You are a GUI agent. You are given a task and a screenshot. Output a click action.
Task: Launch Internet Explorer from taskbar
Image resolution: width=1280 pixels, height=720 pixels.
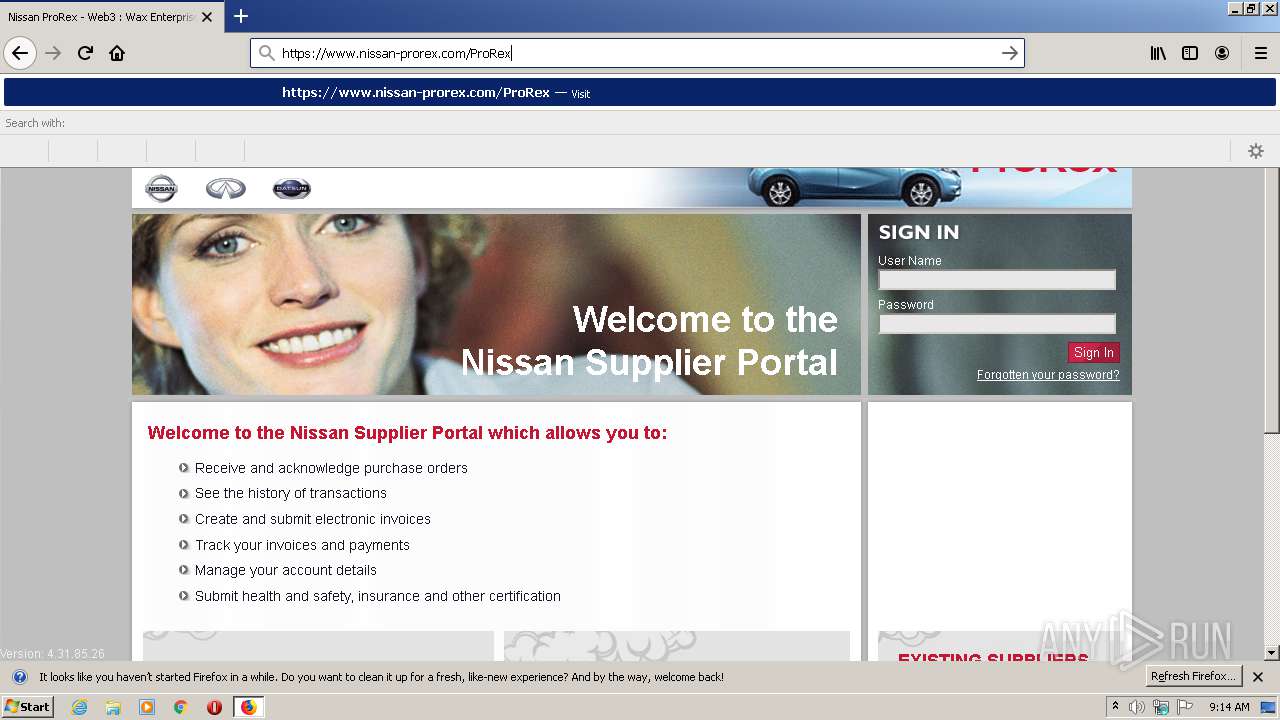coord(79,707)
